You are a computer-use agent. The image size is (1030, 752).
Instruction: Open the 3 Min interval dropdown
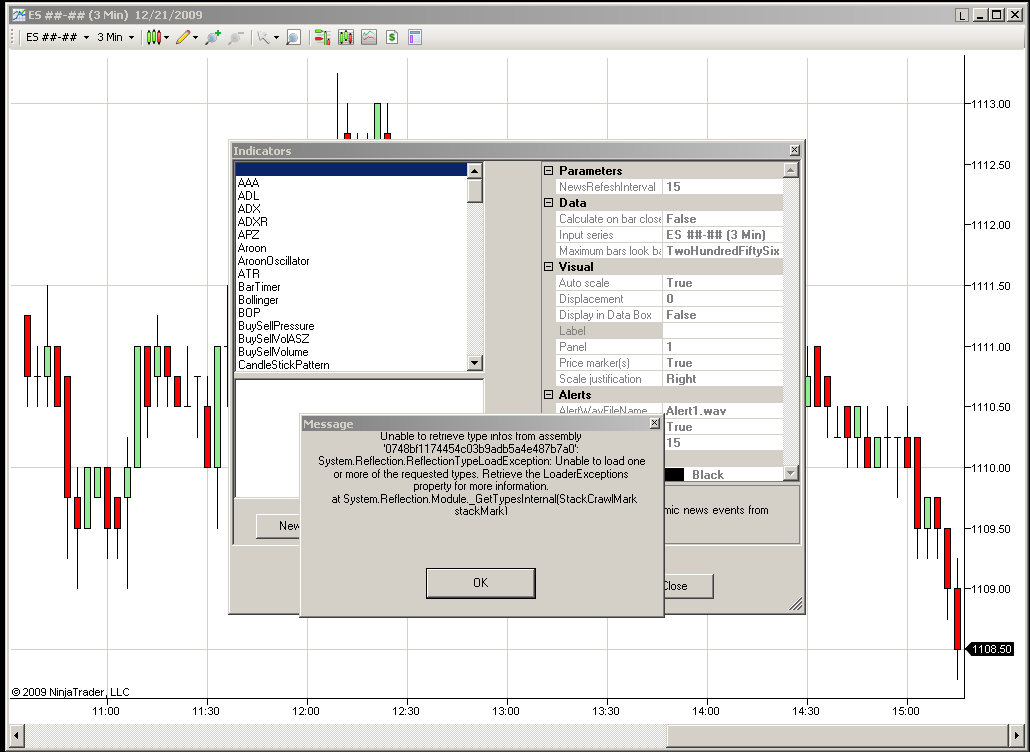pyautogui.click(x=115, y=37)
